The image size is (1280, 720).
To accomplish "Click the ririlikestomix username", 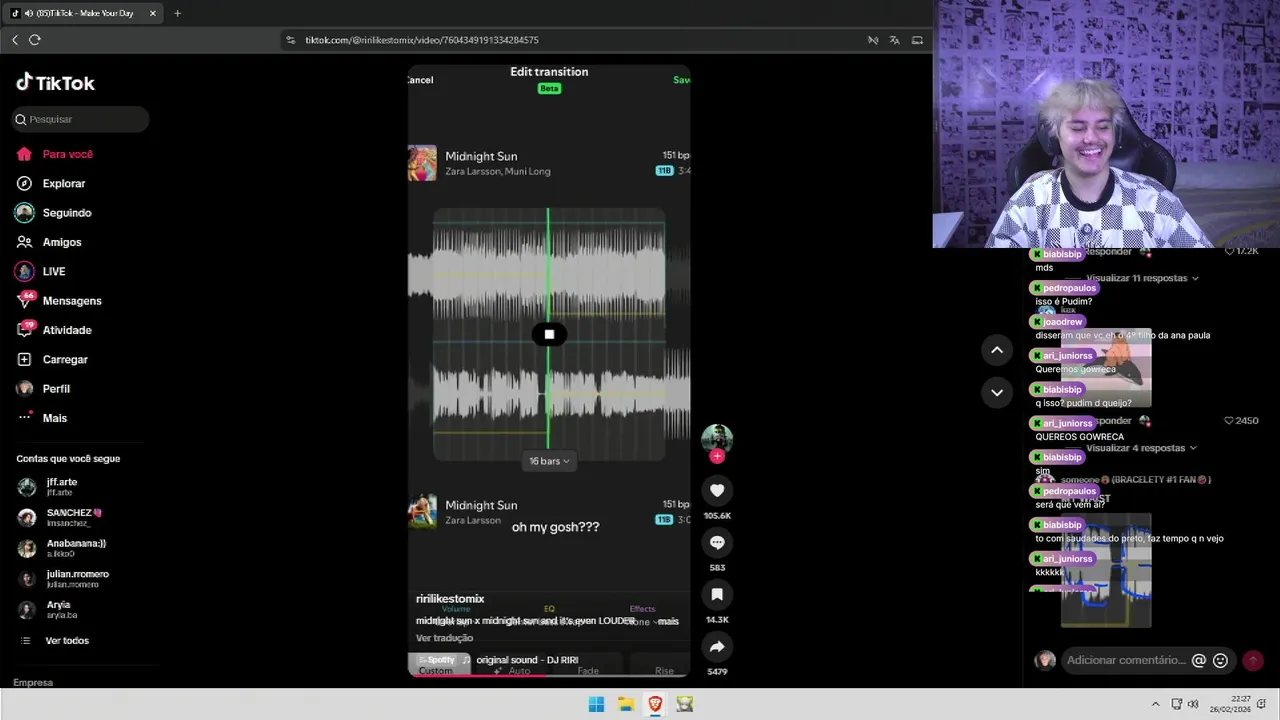I will click(450, 598).
